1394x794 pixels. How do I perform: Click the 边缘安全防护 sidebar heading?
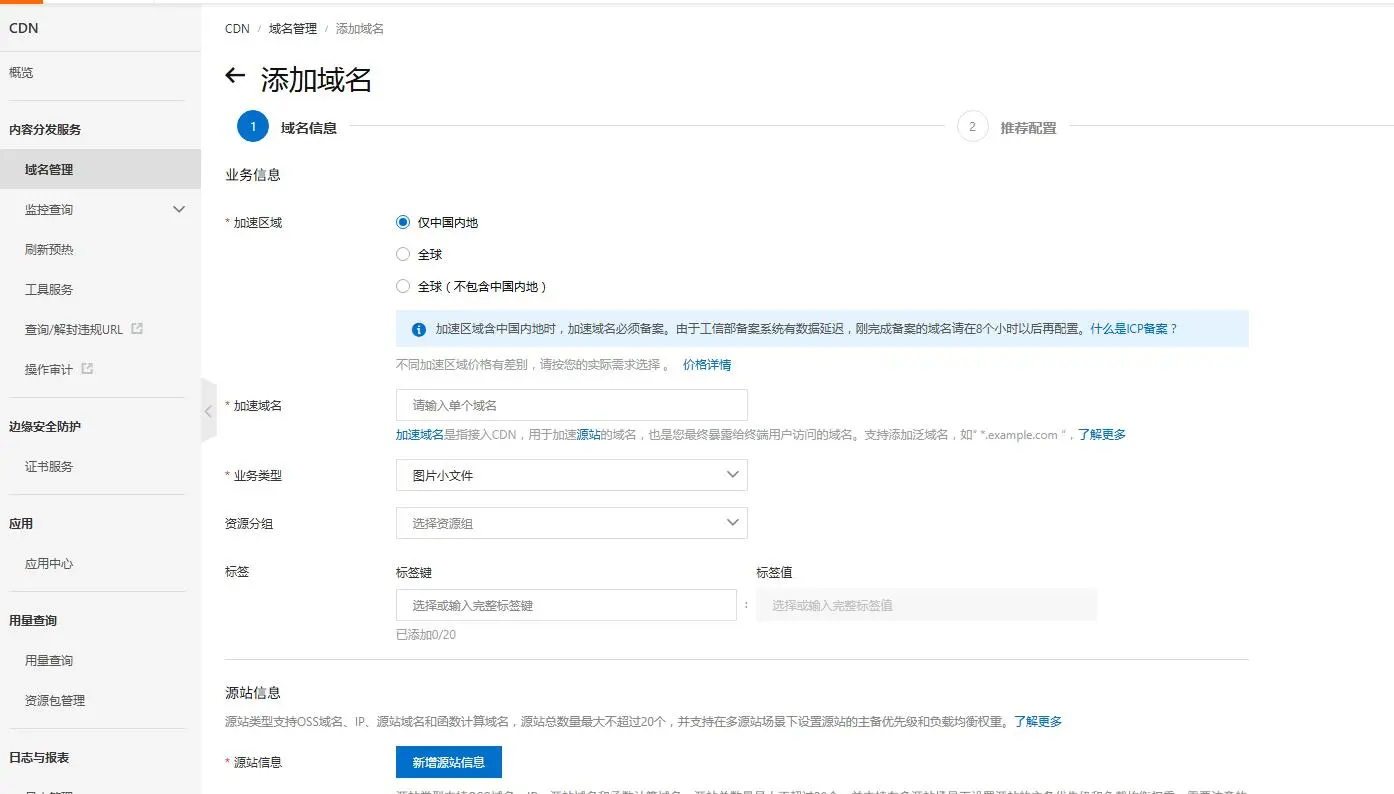(x=45, y=426)
